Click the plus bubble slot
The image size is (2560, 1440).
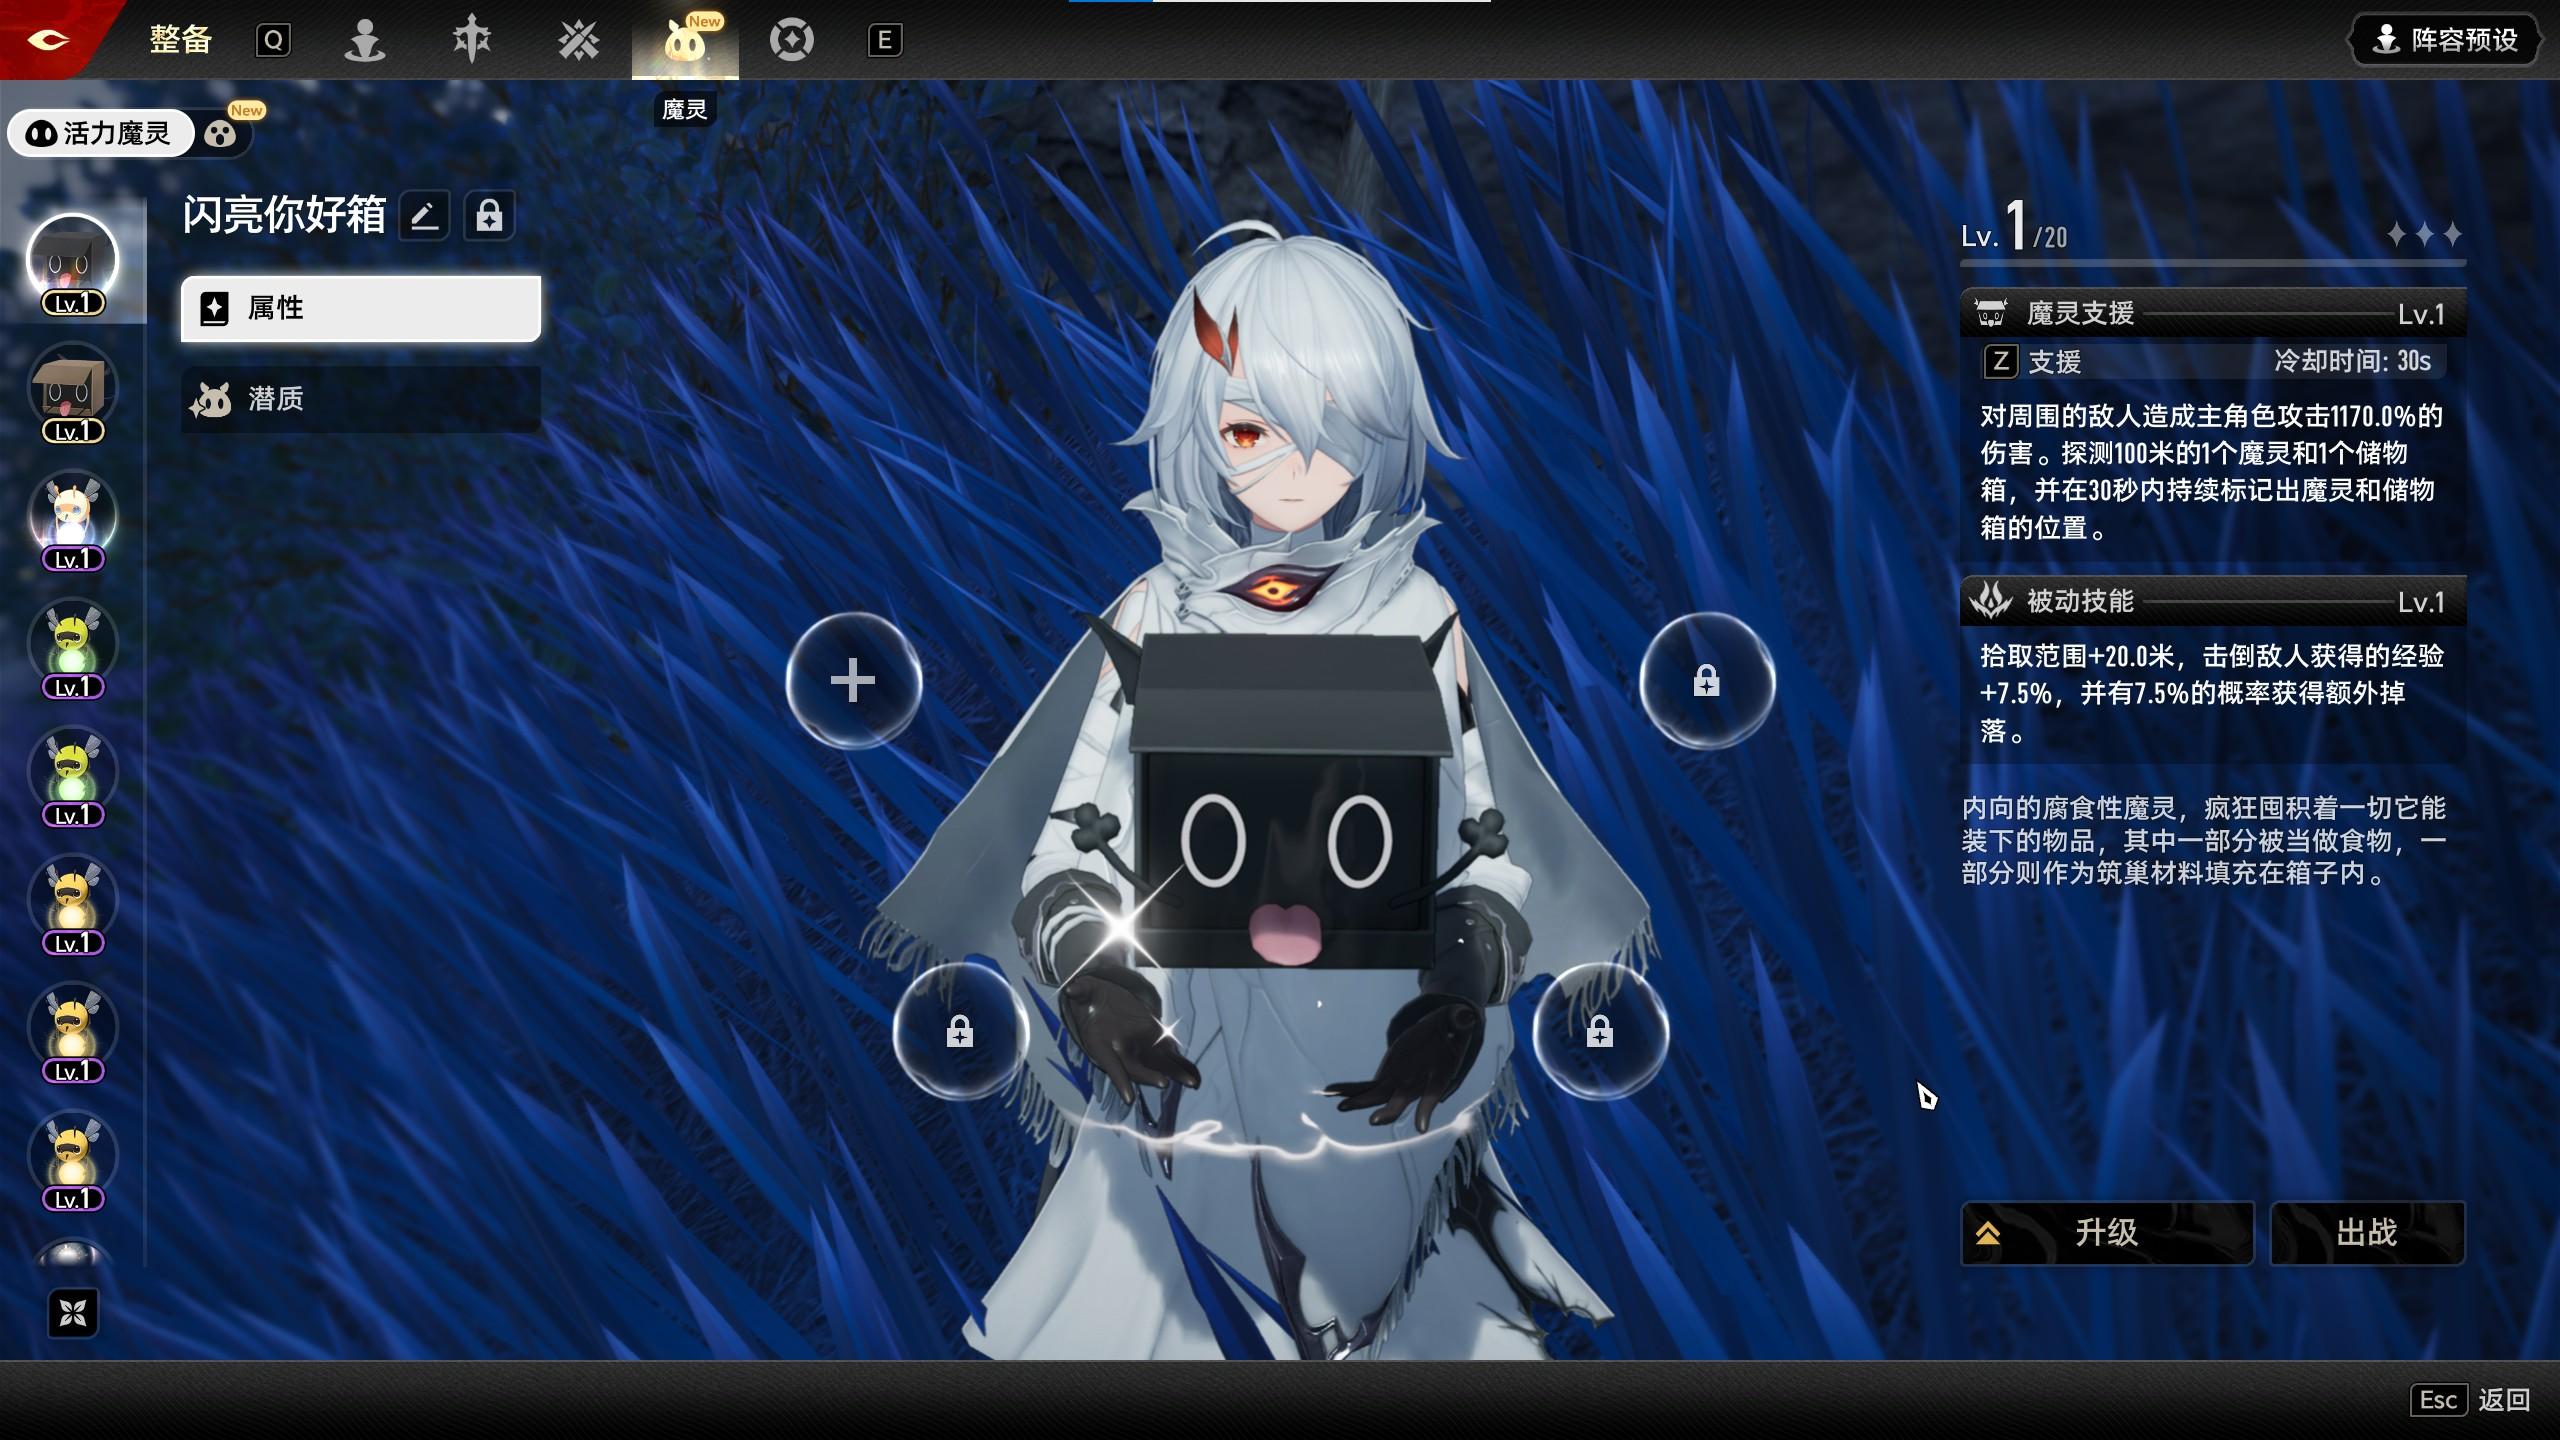[x=853, y=681]
